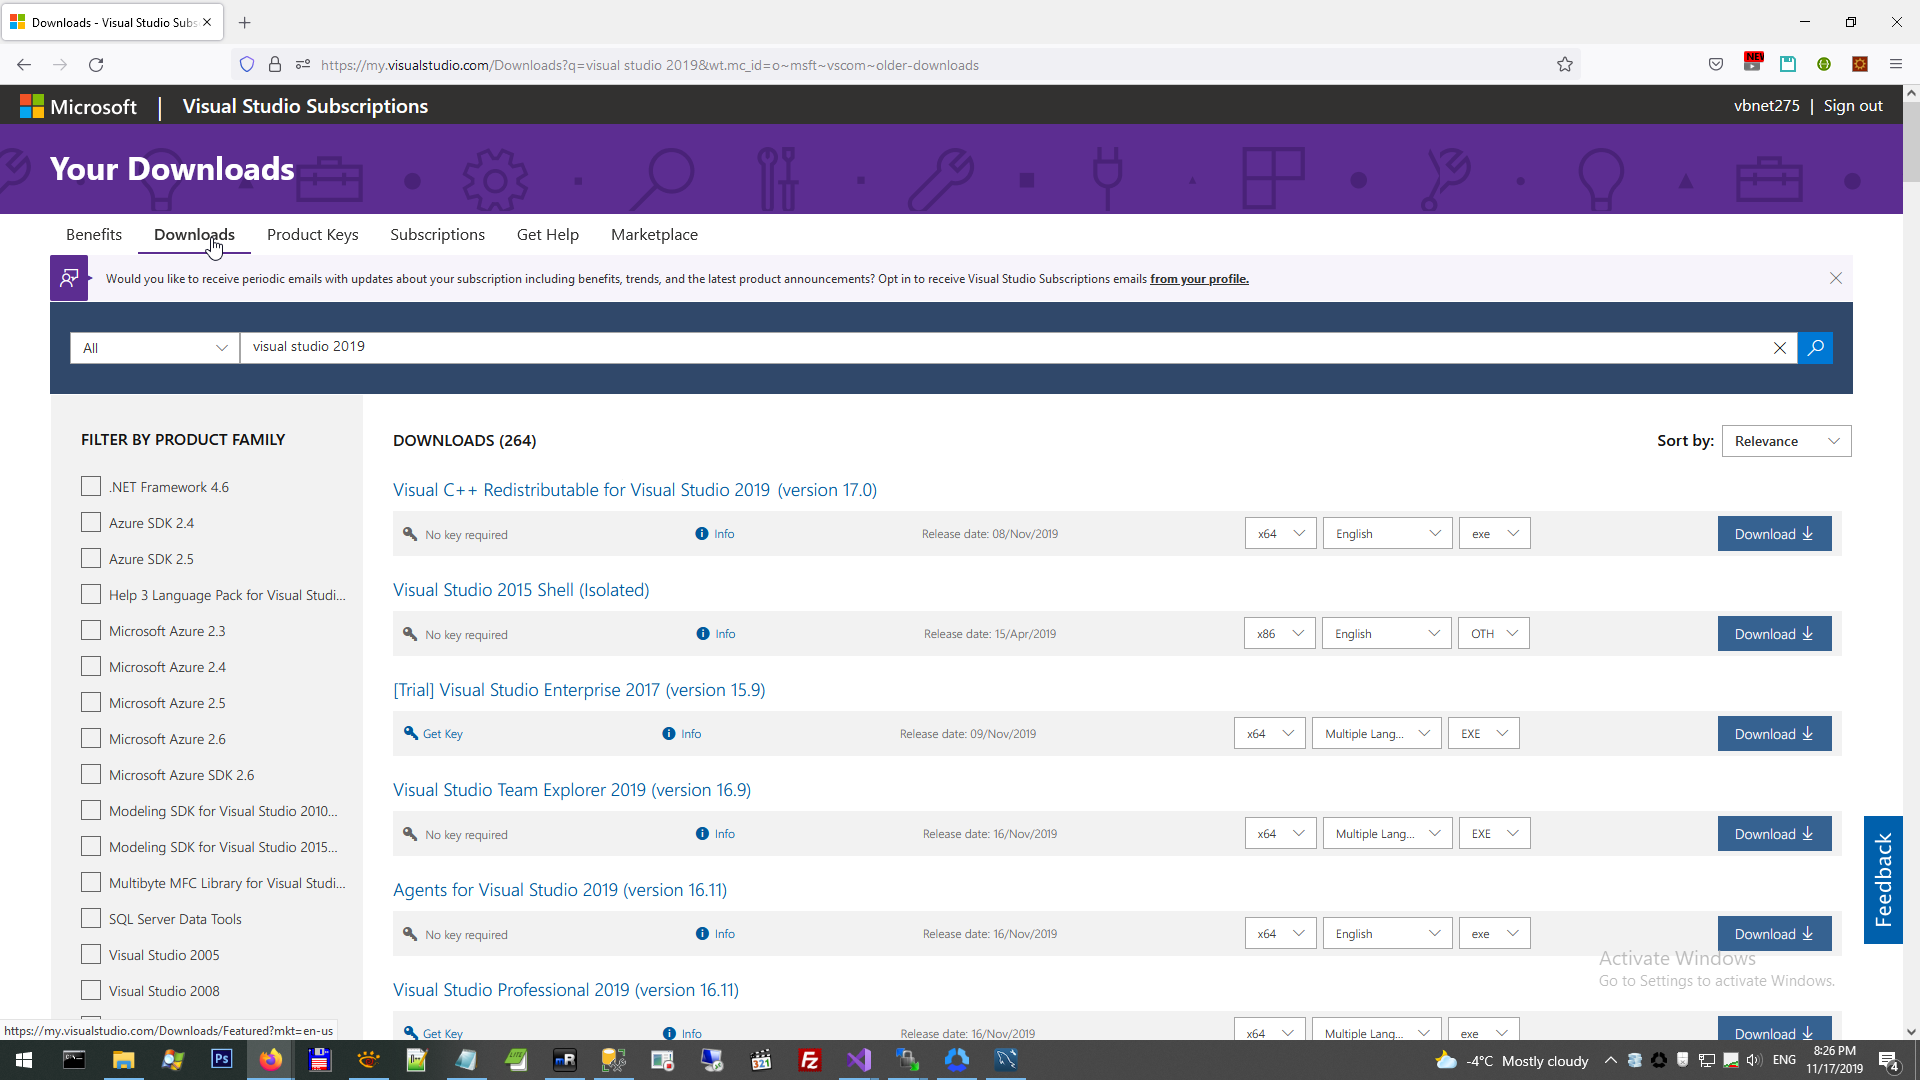Open x86 architecture dropdown for 2015 Shell

(1279, 634)
